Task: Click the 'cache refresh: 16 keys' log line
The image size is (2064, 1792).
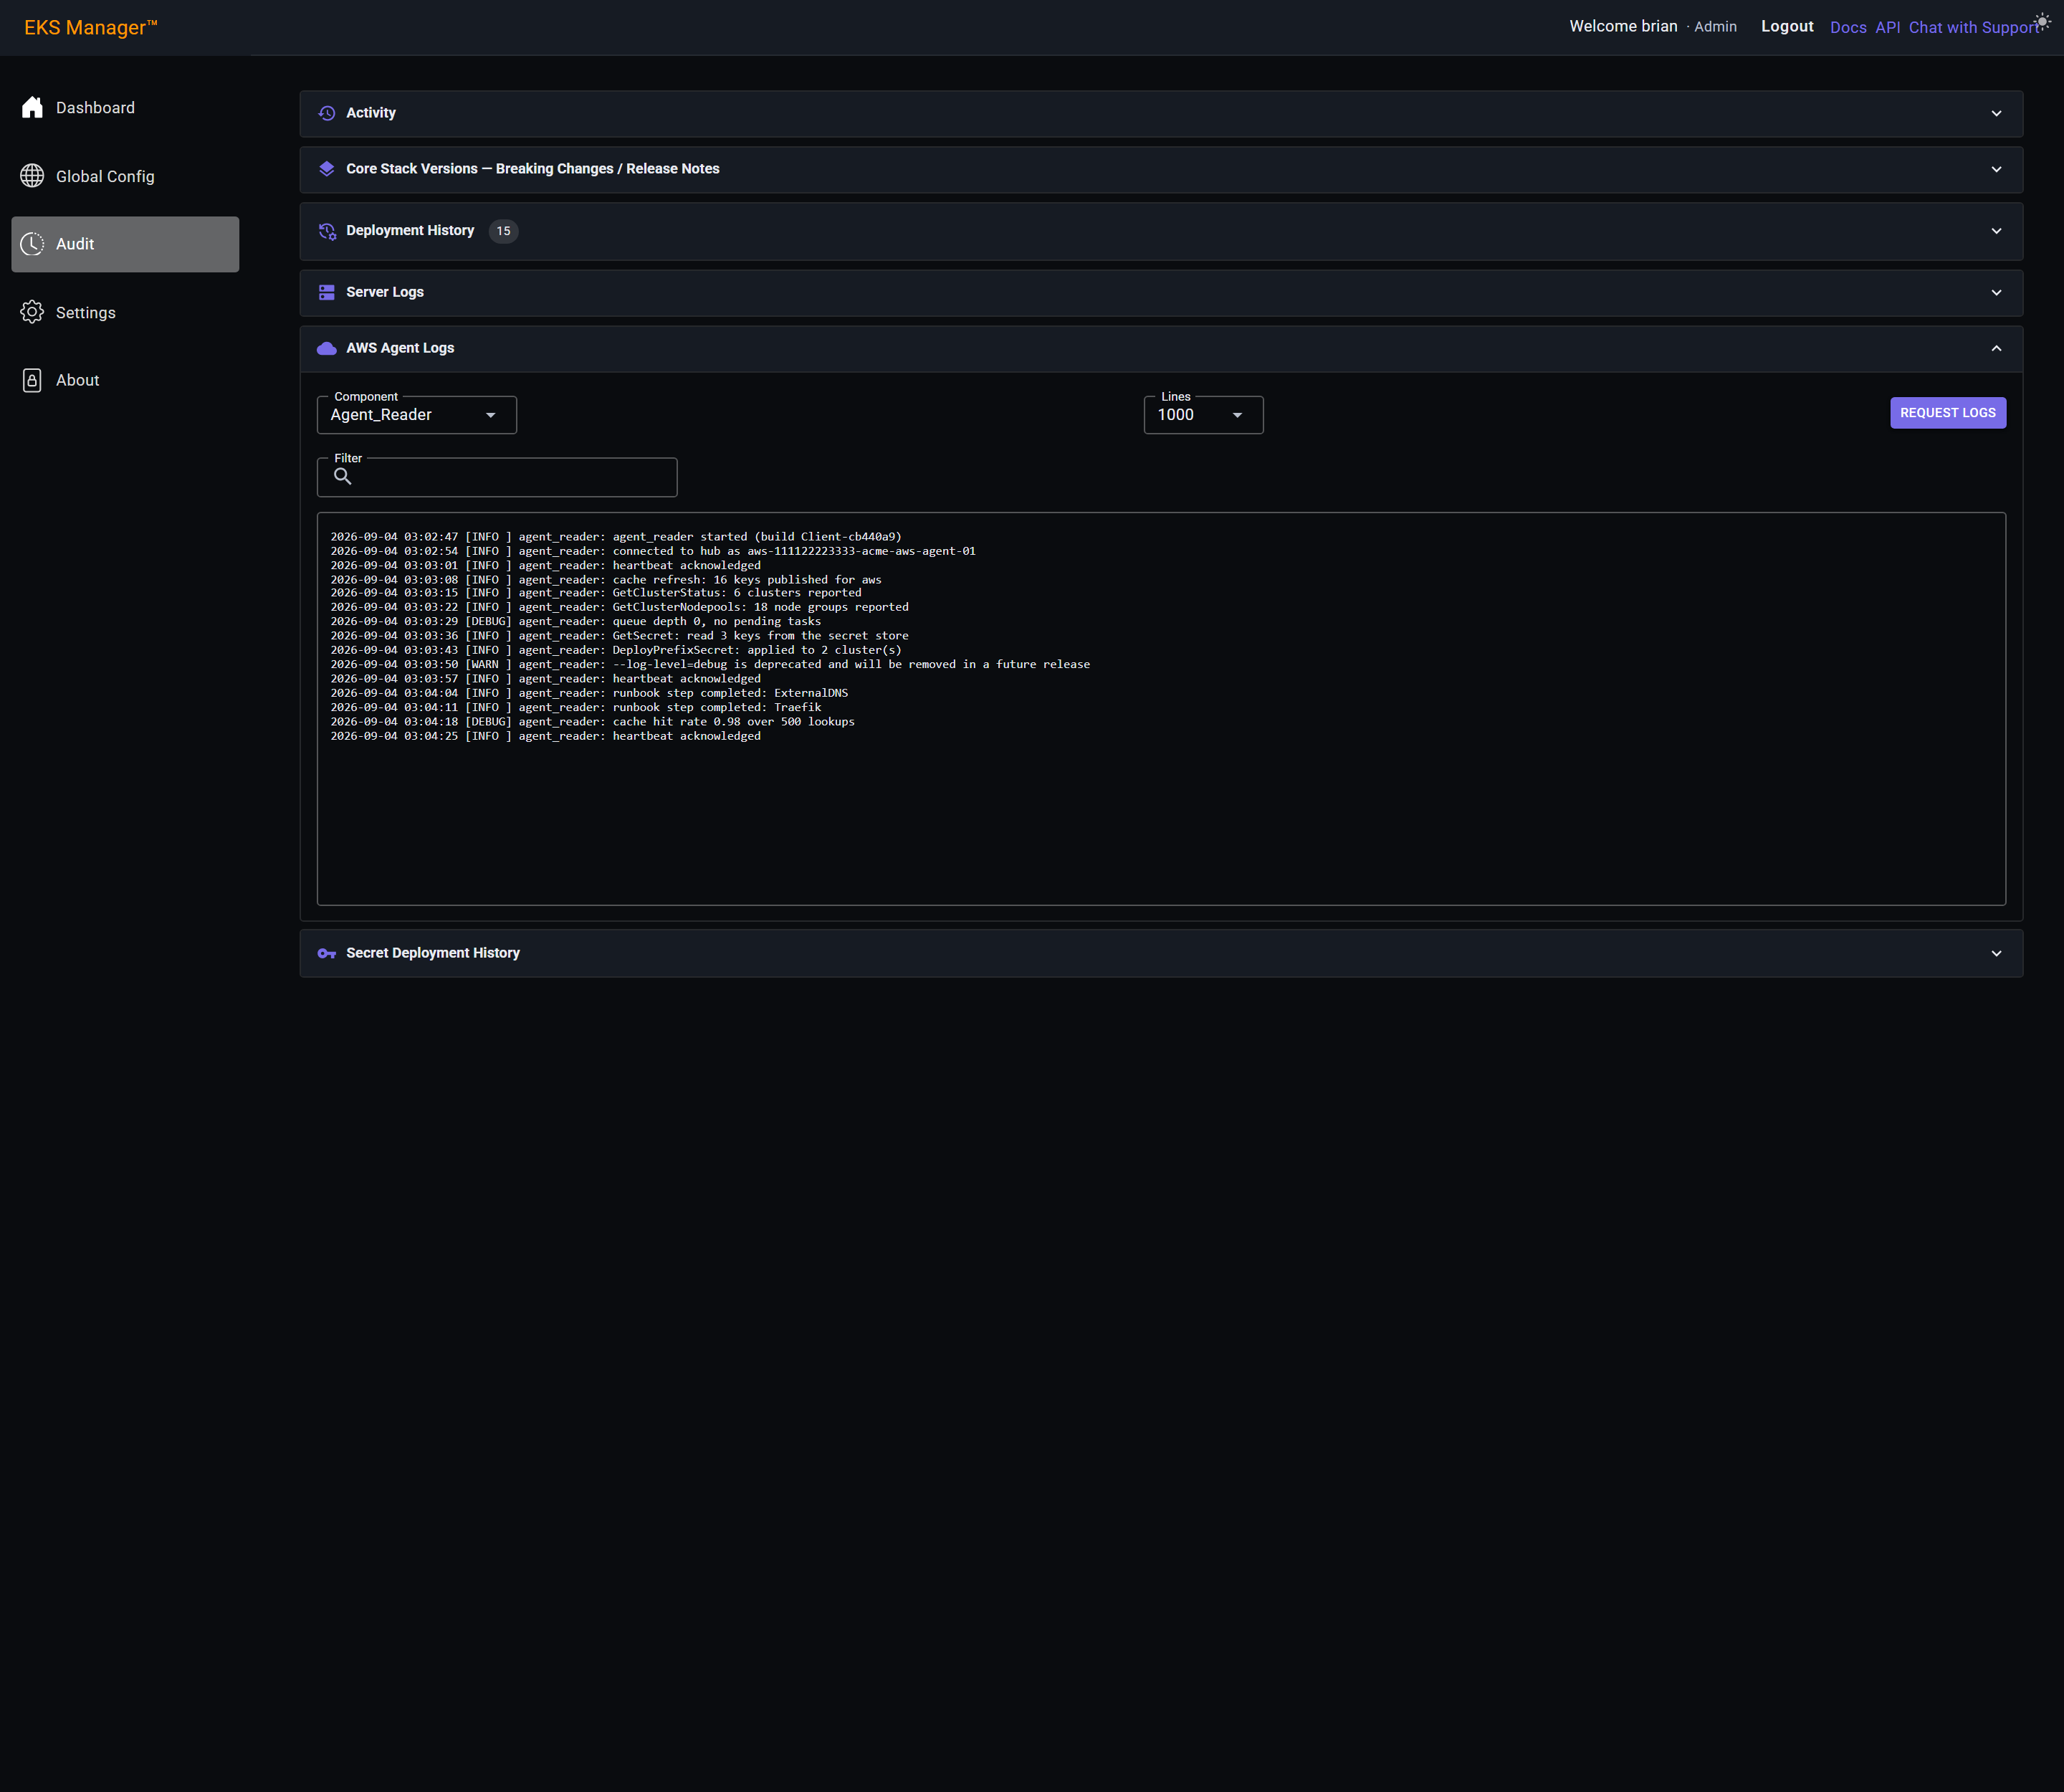Action: pos(606,580)
